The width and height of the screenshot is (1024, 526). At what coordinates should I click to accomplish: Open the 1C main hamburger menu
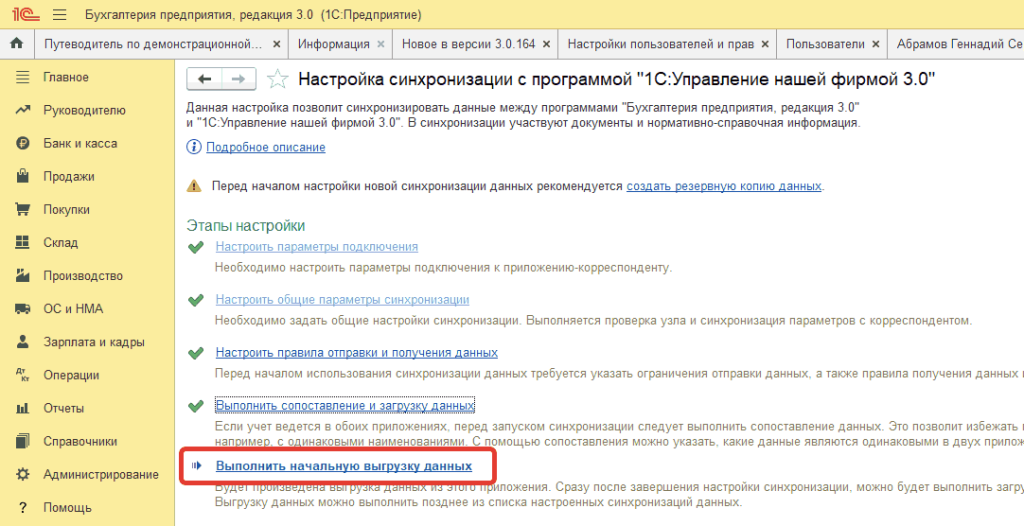click(59, 14)
